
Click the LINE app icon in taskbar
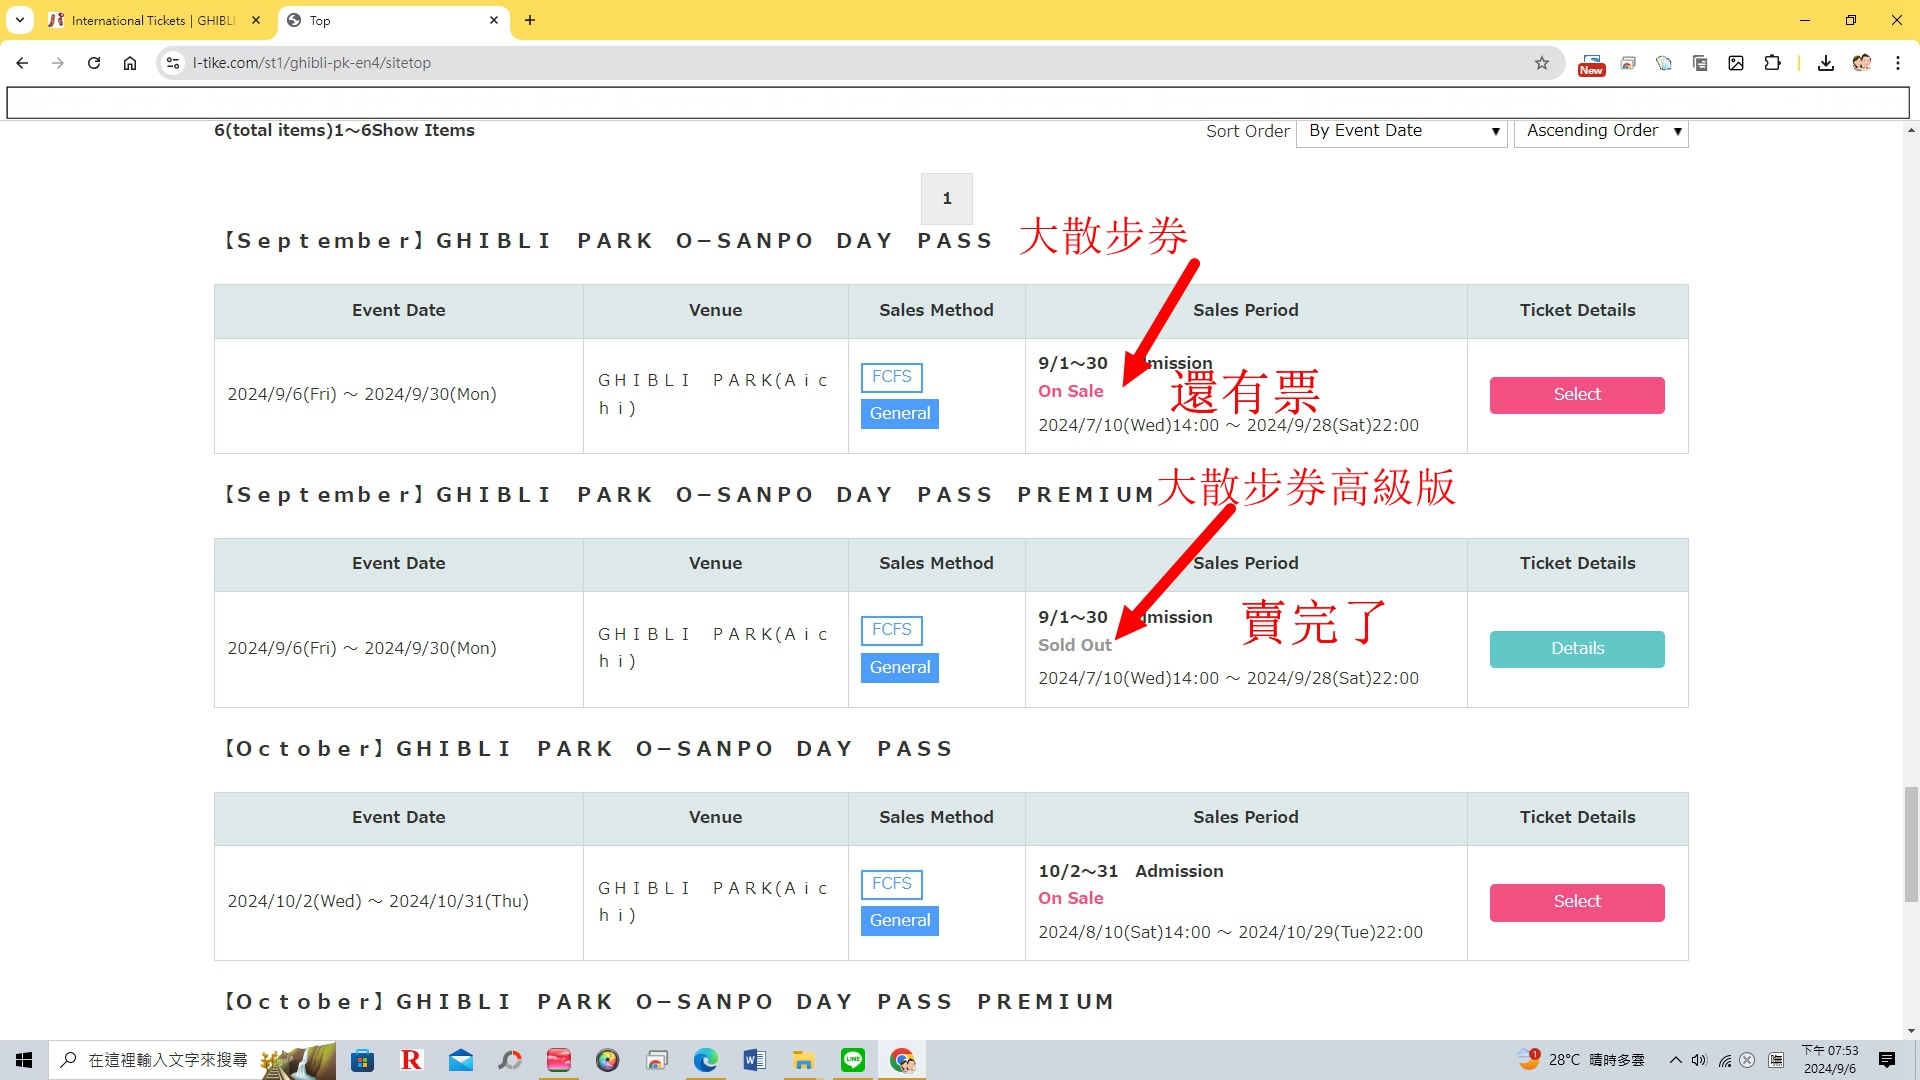[x=851, y=1059]
